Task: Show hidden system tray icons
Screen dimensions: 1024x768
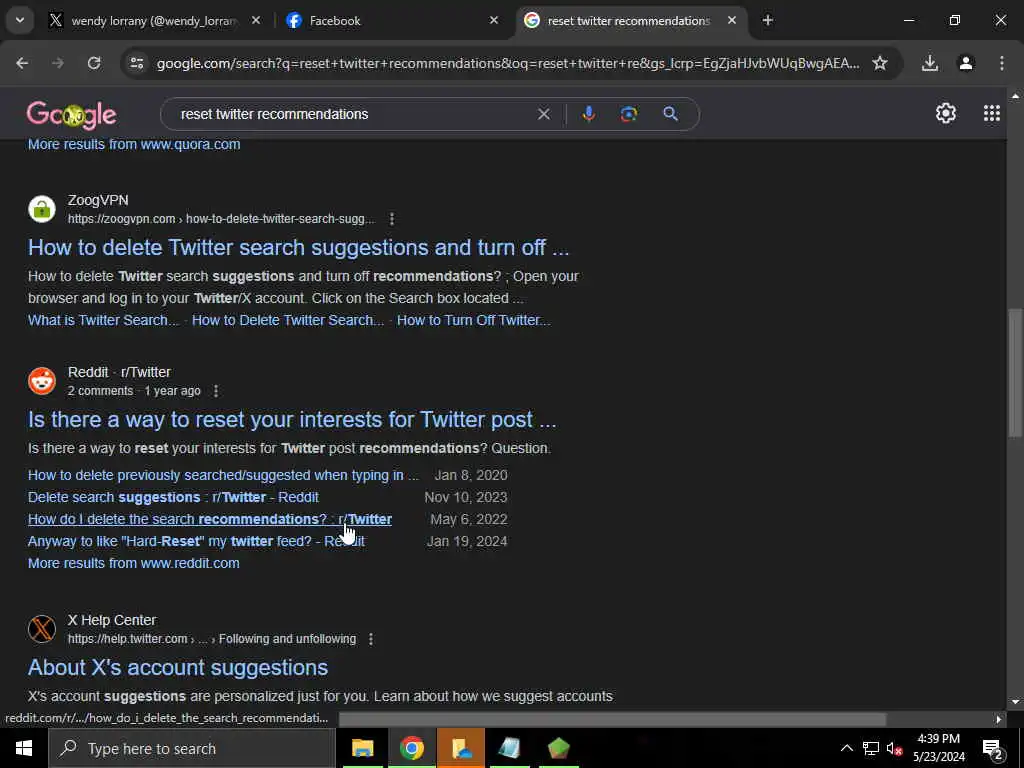Action: point(846,748)
